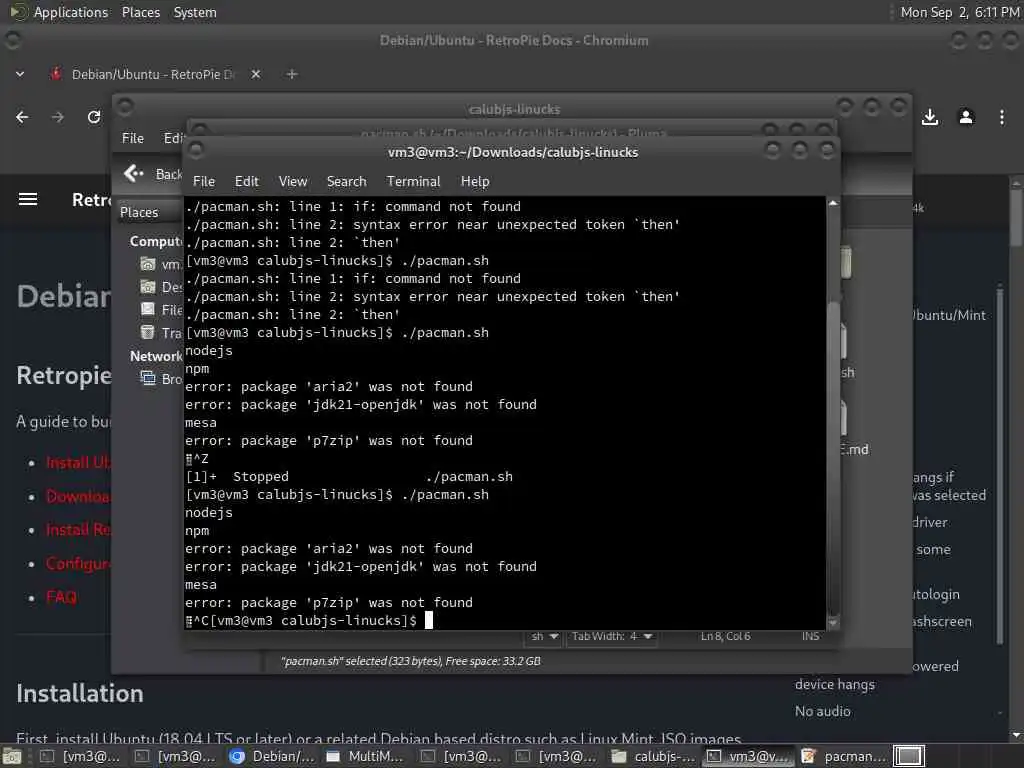Click the clock showing Mon Sep 2
The image size is (1024, 768).
(x=959, y=12)
